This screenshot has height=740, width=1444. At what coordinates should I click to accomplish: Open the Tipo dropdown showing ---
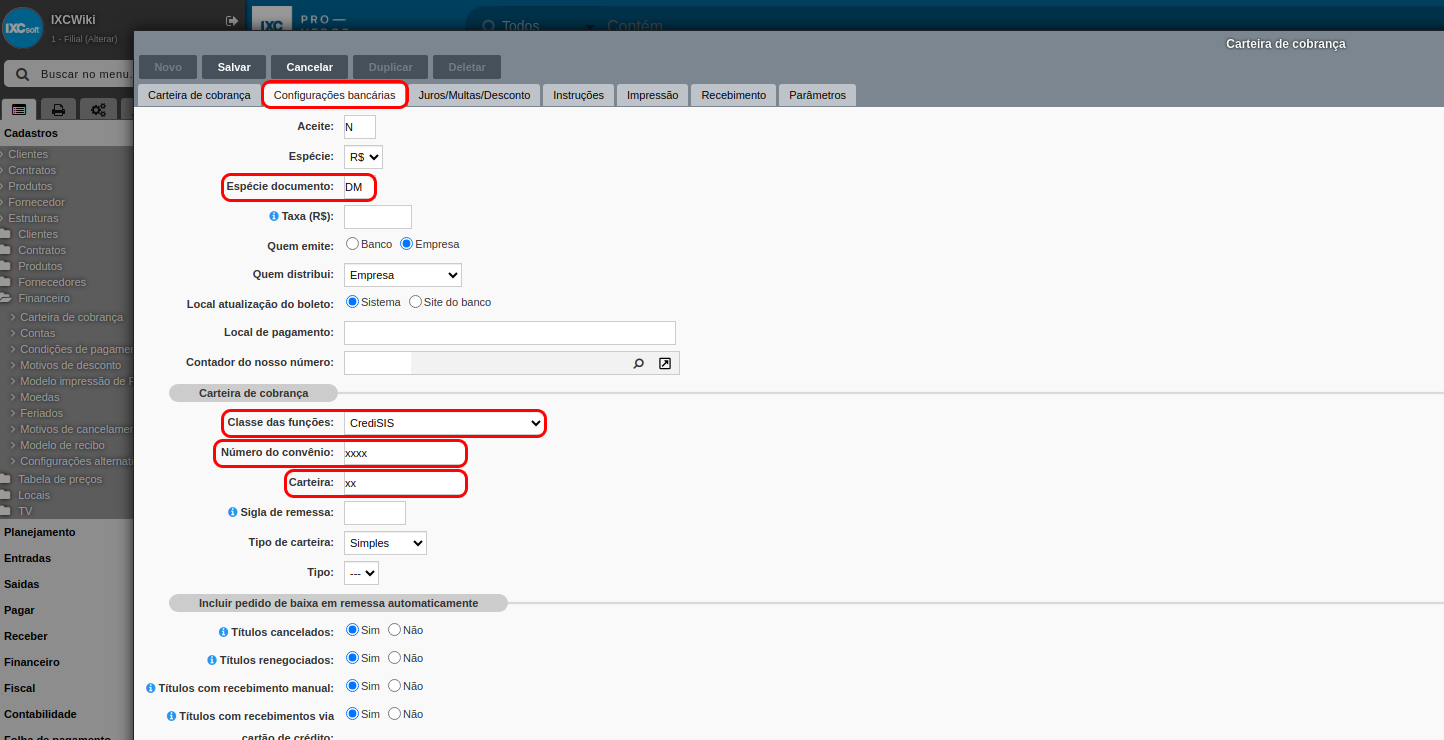point(361,573)
